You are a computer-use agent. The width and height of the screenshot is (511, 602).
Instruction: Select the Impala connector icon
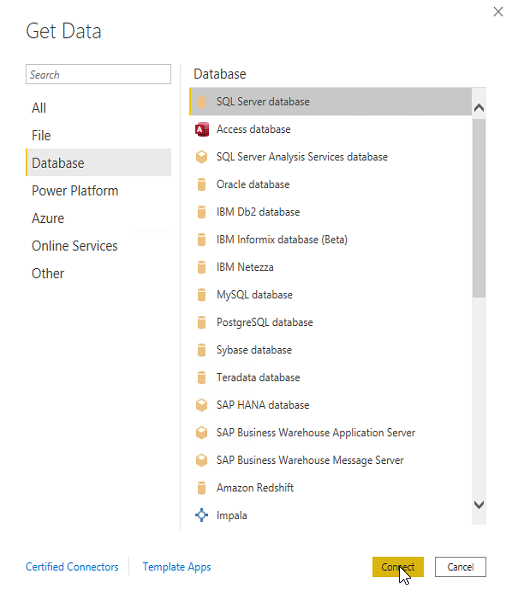point(202,515)
